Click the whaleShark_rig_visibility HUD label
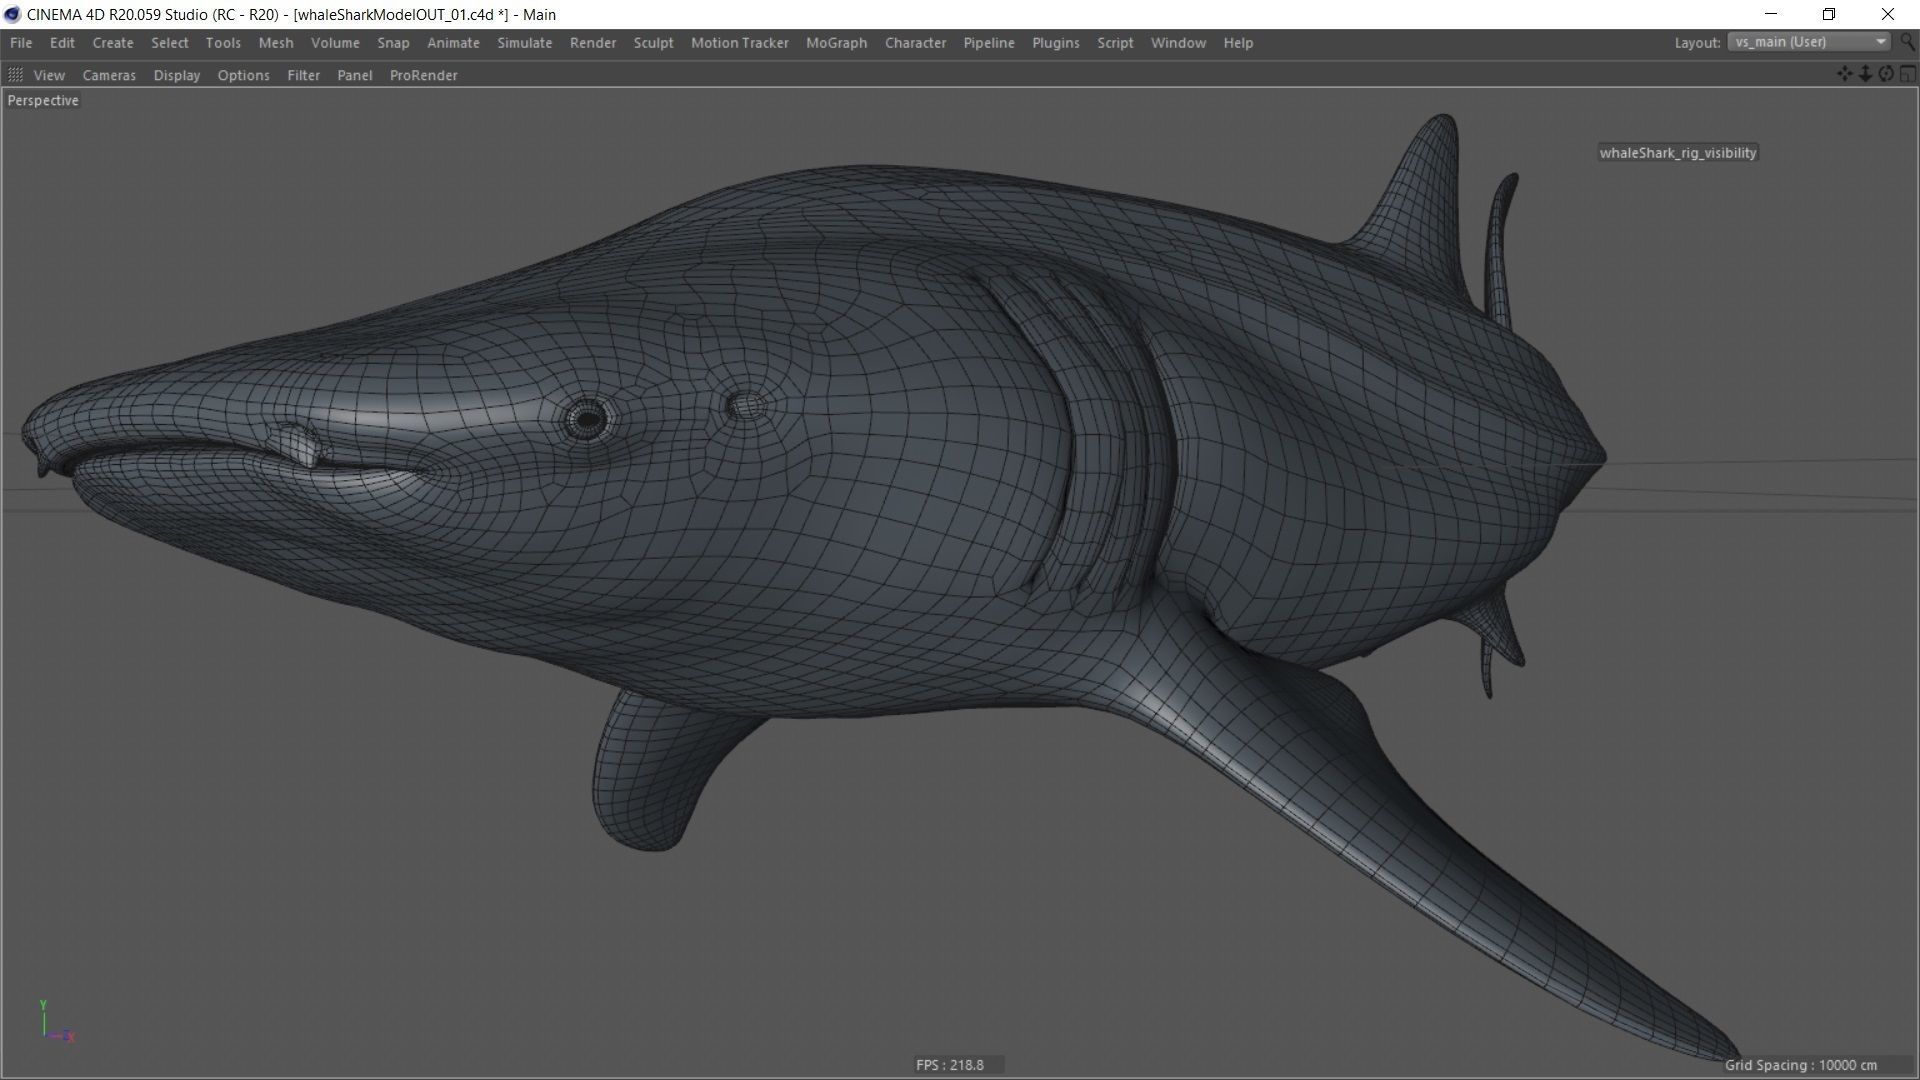1920x1080 pixels. tap(1678, 153)
